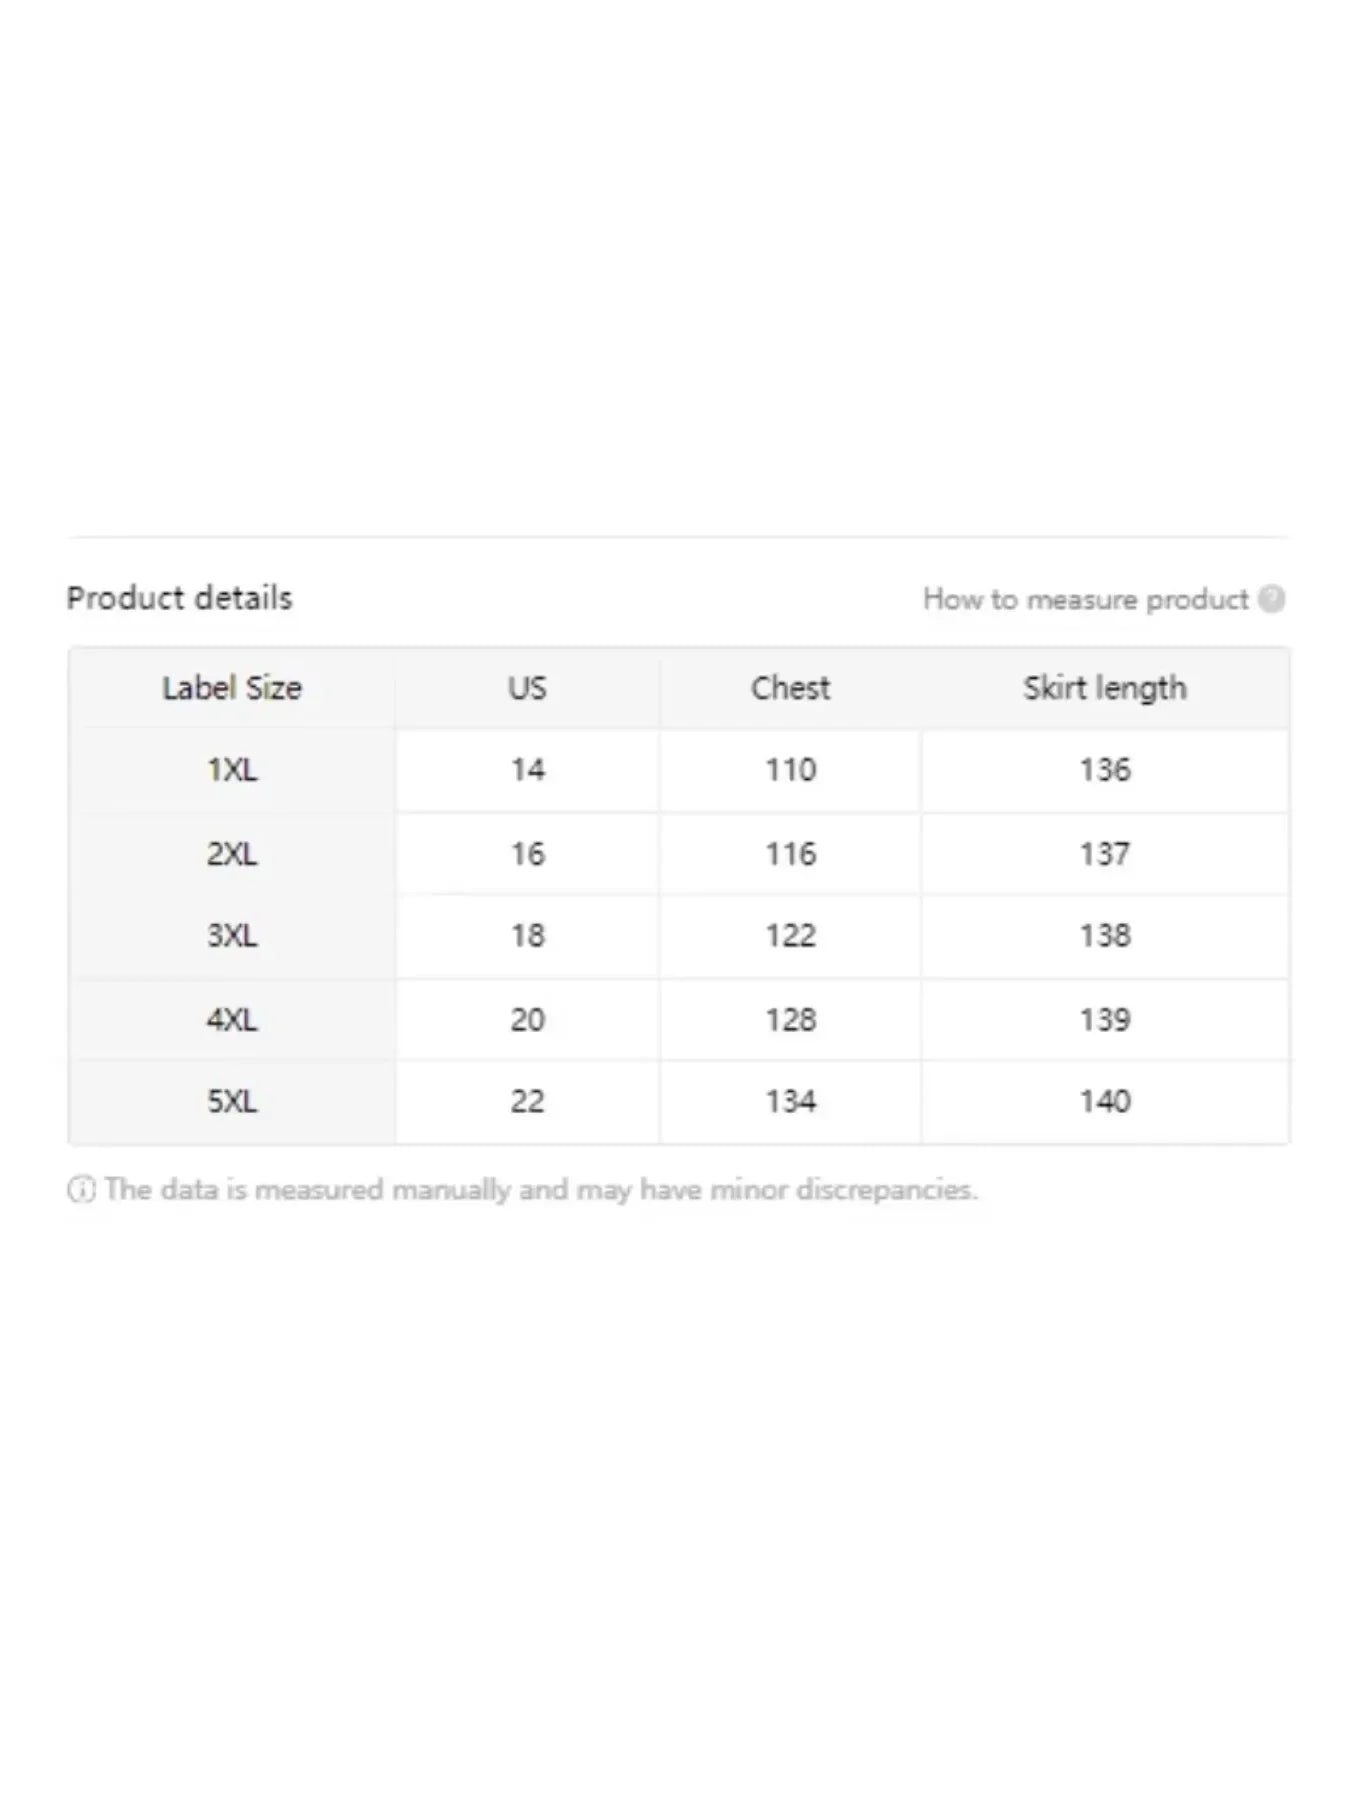Click the Product details heading

[180, 598]
